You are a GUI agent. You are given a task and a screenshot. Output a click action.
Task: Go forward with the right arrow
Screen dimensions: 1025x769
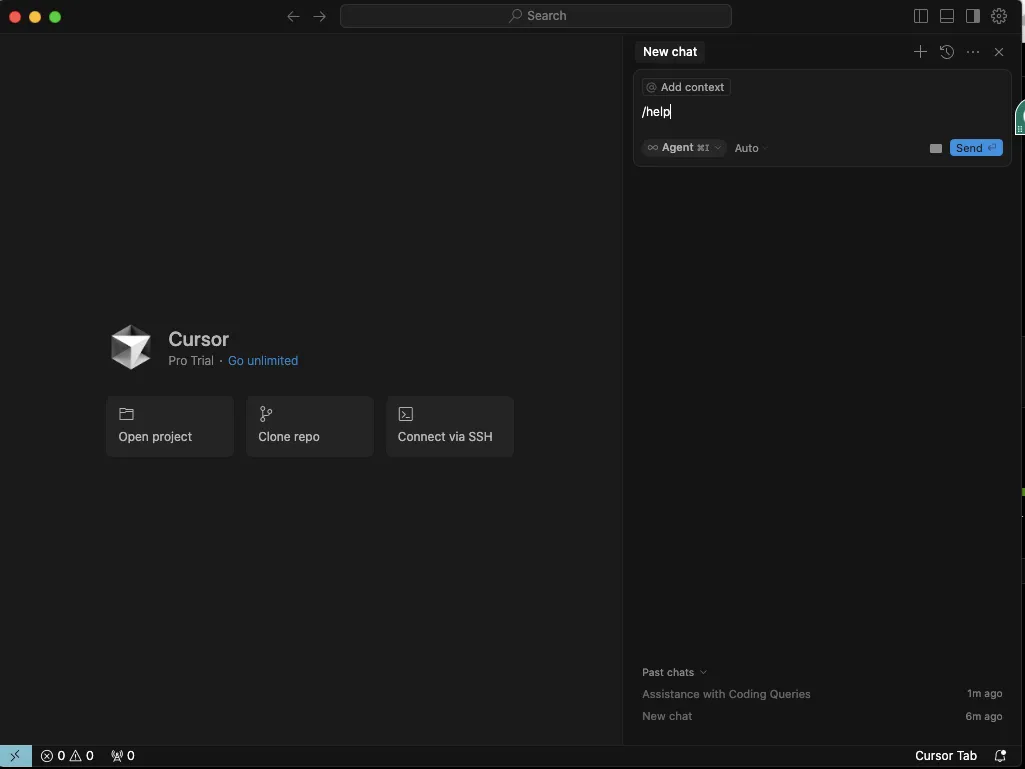[320, 16]
